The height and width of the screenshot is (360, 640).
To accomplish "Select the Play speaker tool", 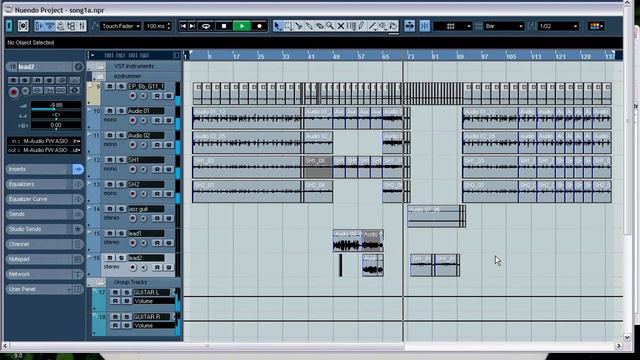I will point(383,26).
